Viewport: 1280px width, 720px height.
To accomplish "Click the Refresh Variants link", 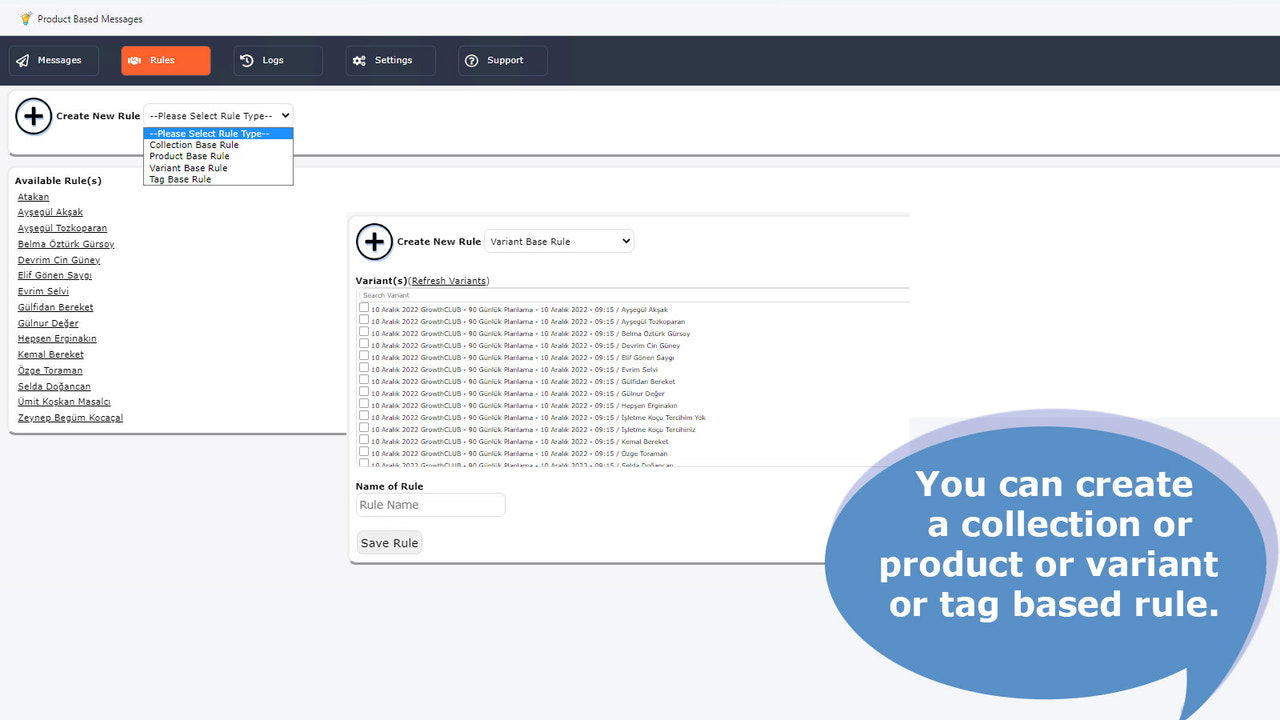I will [x=448, y=280].
